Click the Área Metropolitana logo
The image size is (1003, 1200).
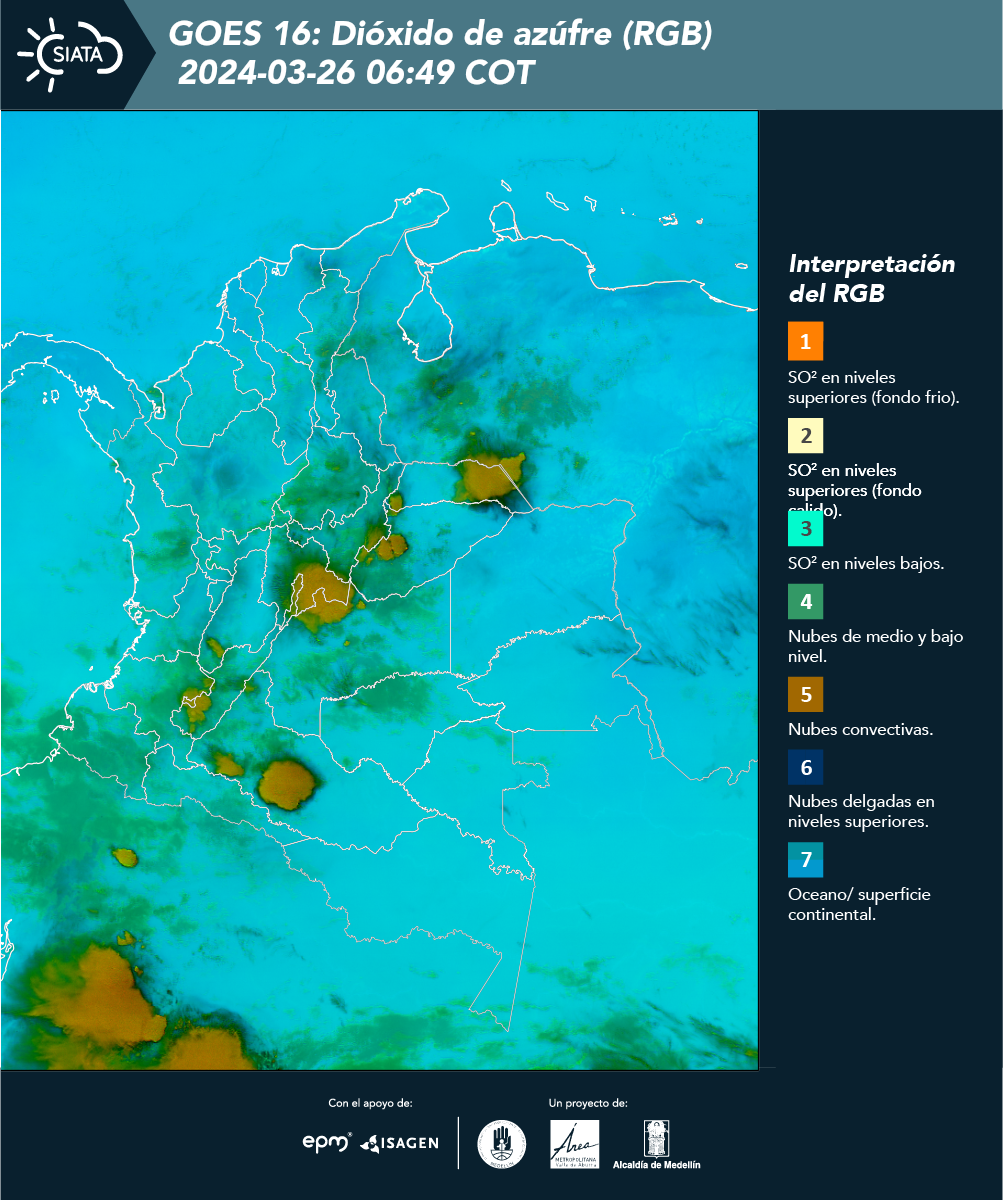pos(575,1144)
